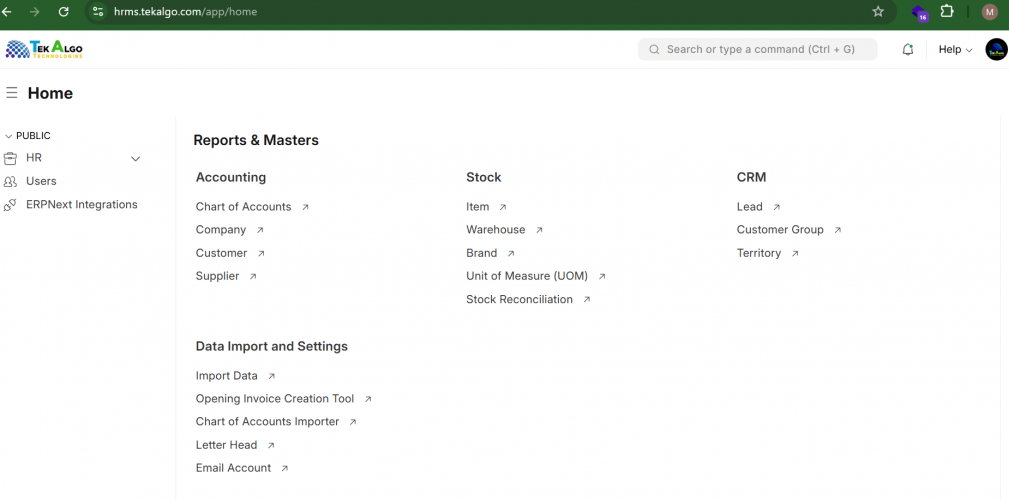Open the Chart of Accounts link

pos(243,207)
